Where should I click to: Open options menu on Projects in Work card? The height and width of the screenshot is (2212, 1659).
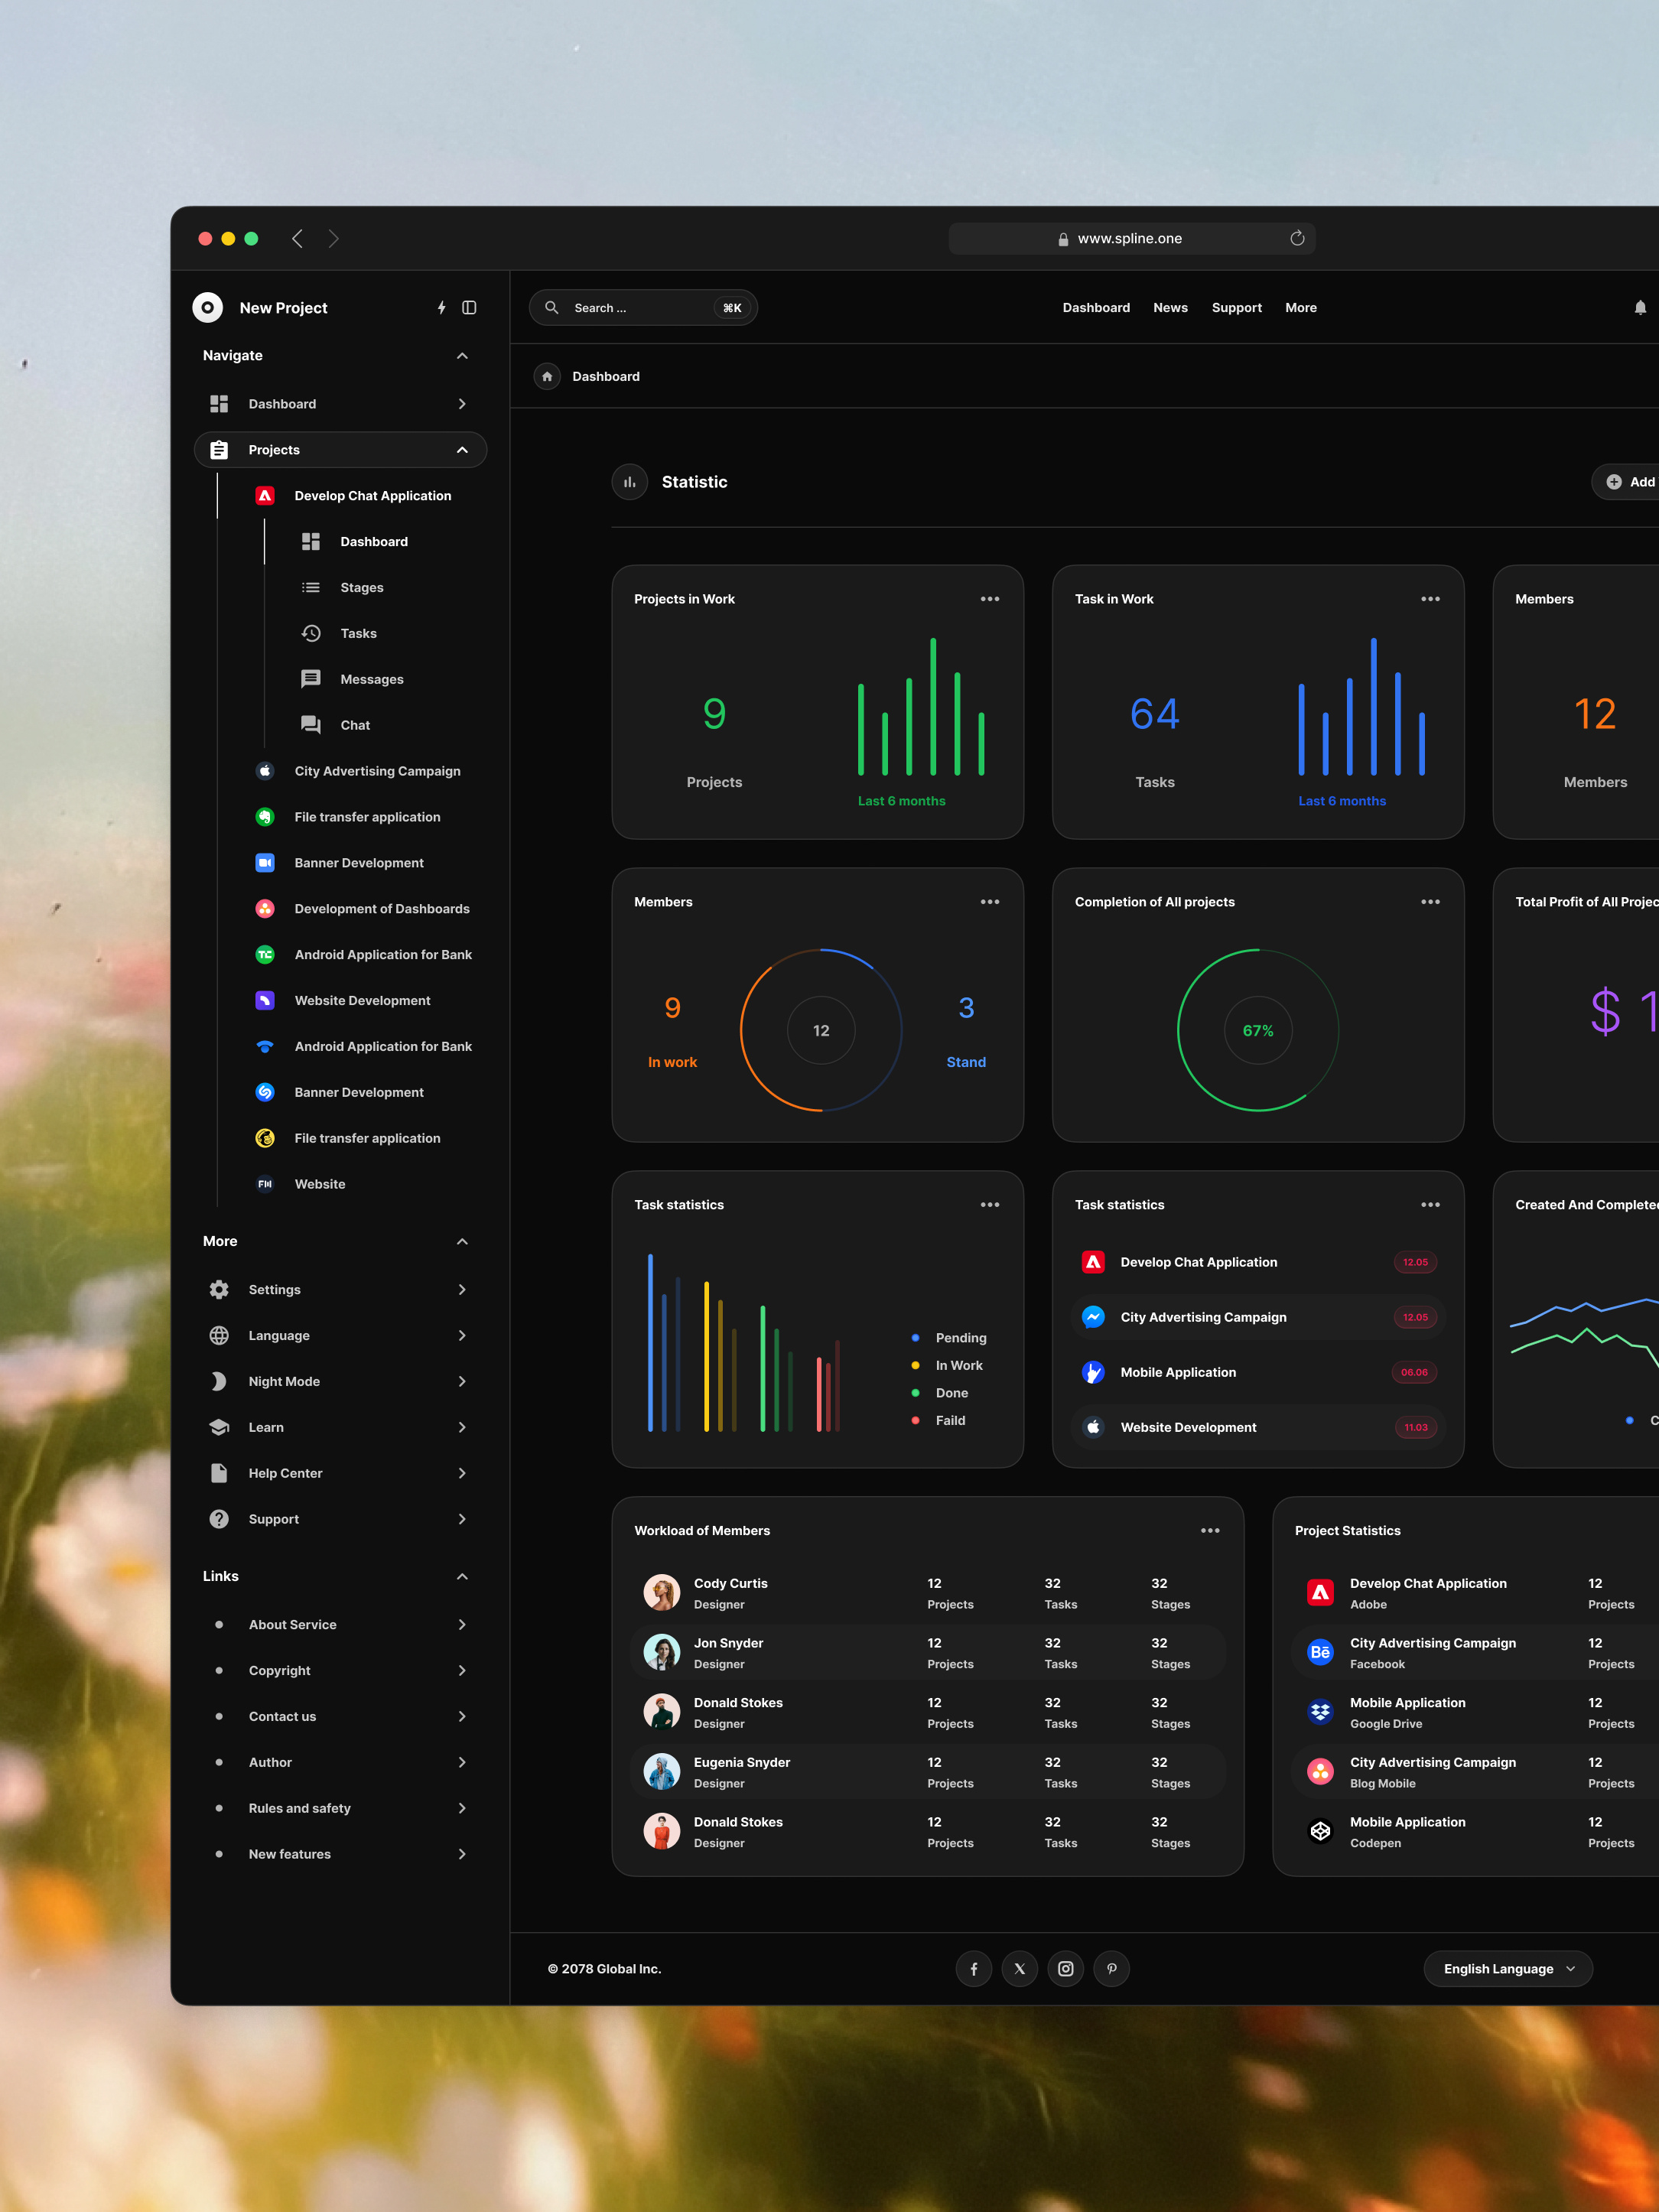[x=990, y=599]
